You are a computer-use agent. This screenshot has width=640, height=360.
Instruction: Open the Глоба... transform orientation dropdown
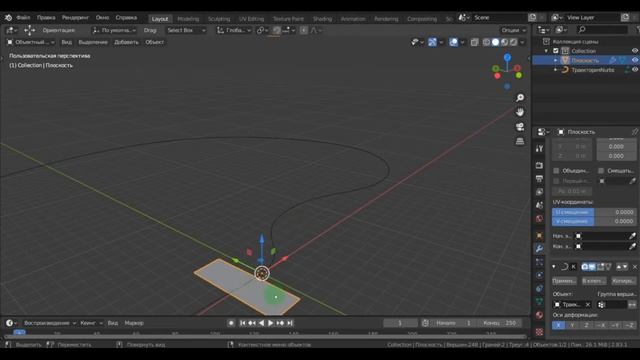coord(233,30)
